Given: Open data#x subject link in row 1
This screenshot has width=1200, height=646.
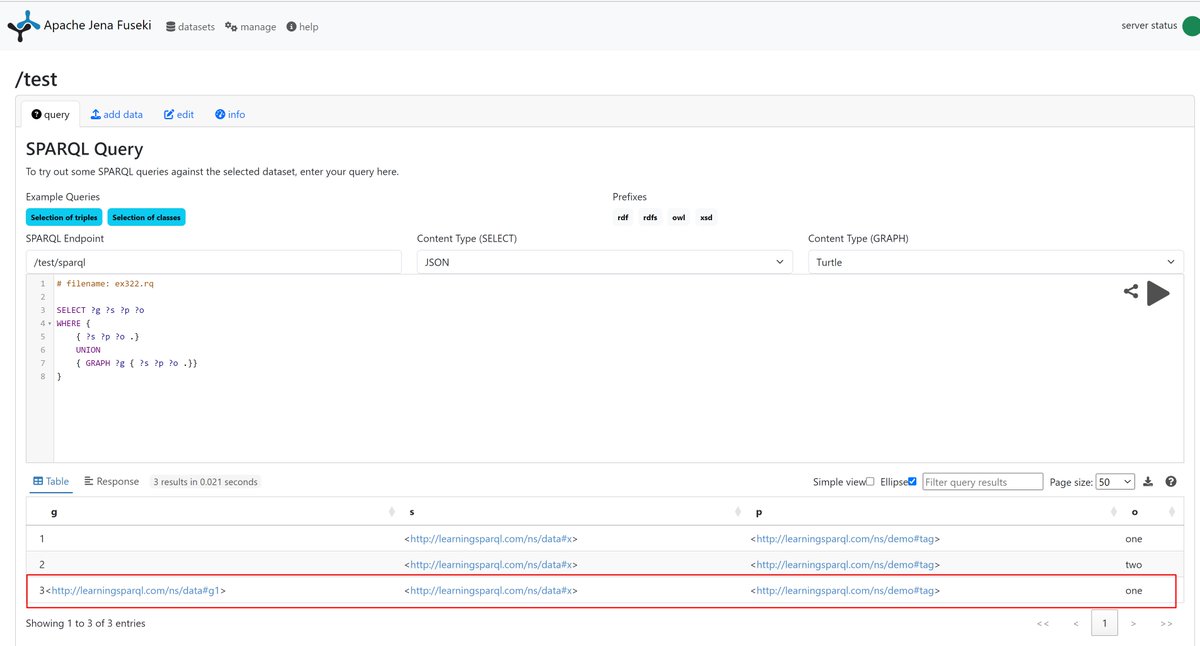Looking at the screenshot, I should pos(491,538).
